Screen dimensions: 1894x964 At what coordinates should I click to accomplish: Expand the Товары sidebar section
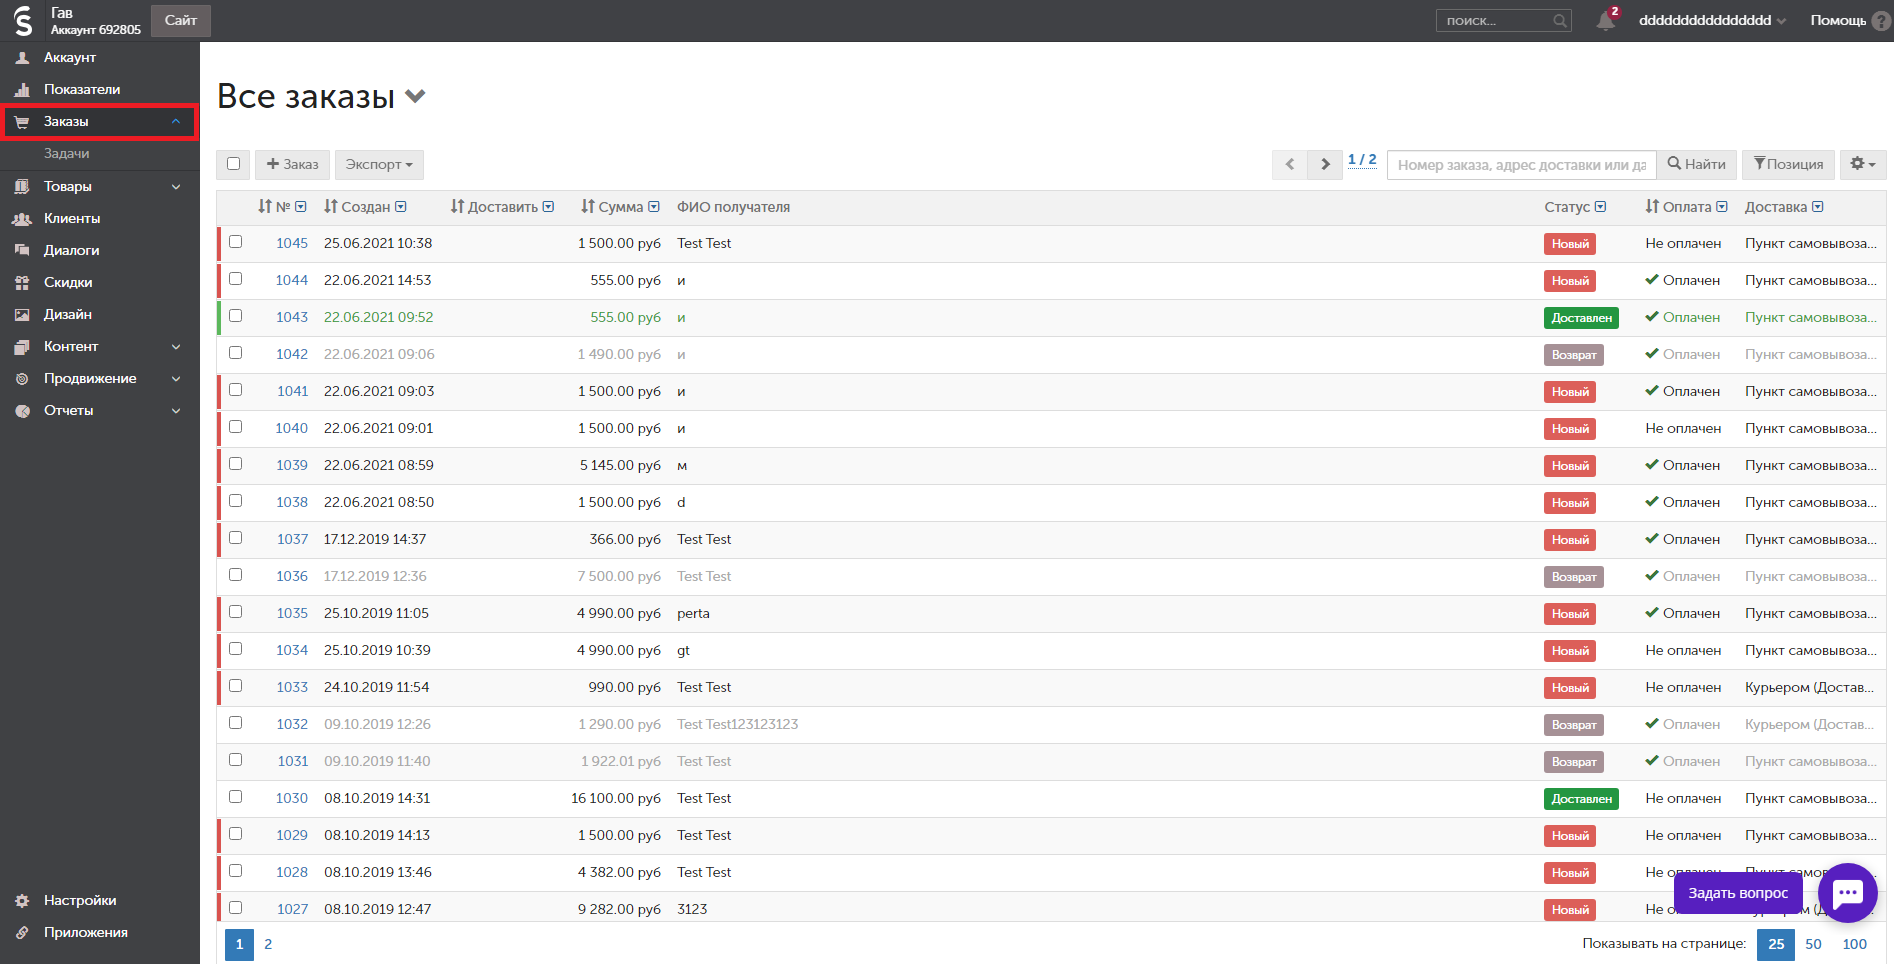(x=176, y=187)
